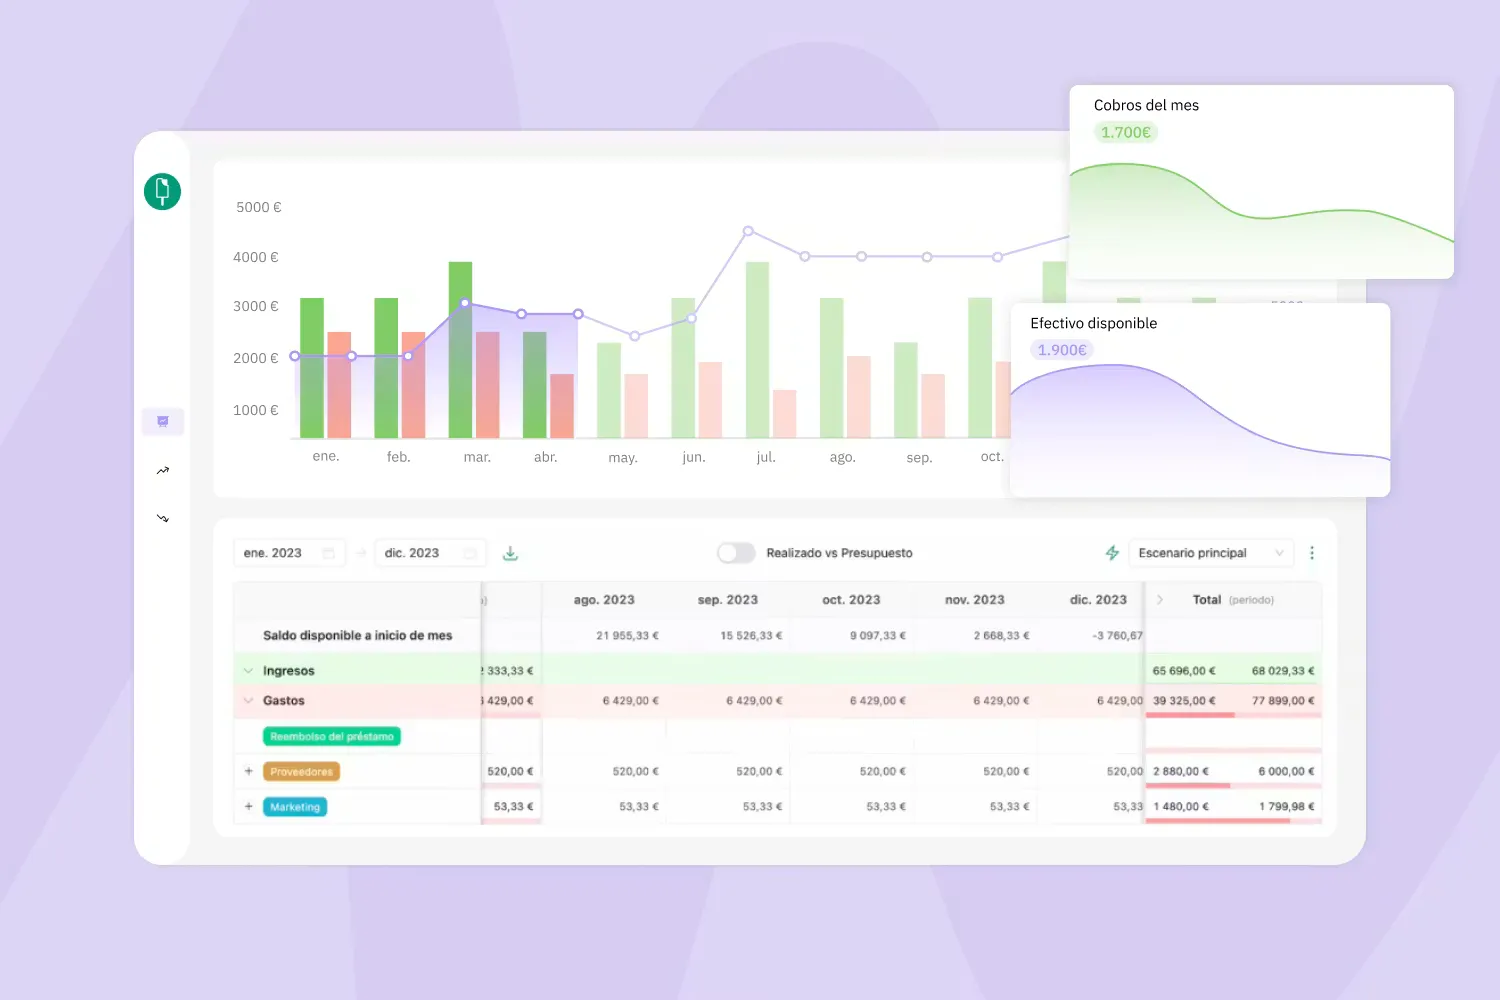Click the calendar icon in the ene. 2023 field
The height and width of the screenshot is (1000, 1500).
(x=328, y=553)
